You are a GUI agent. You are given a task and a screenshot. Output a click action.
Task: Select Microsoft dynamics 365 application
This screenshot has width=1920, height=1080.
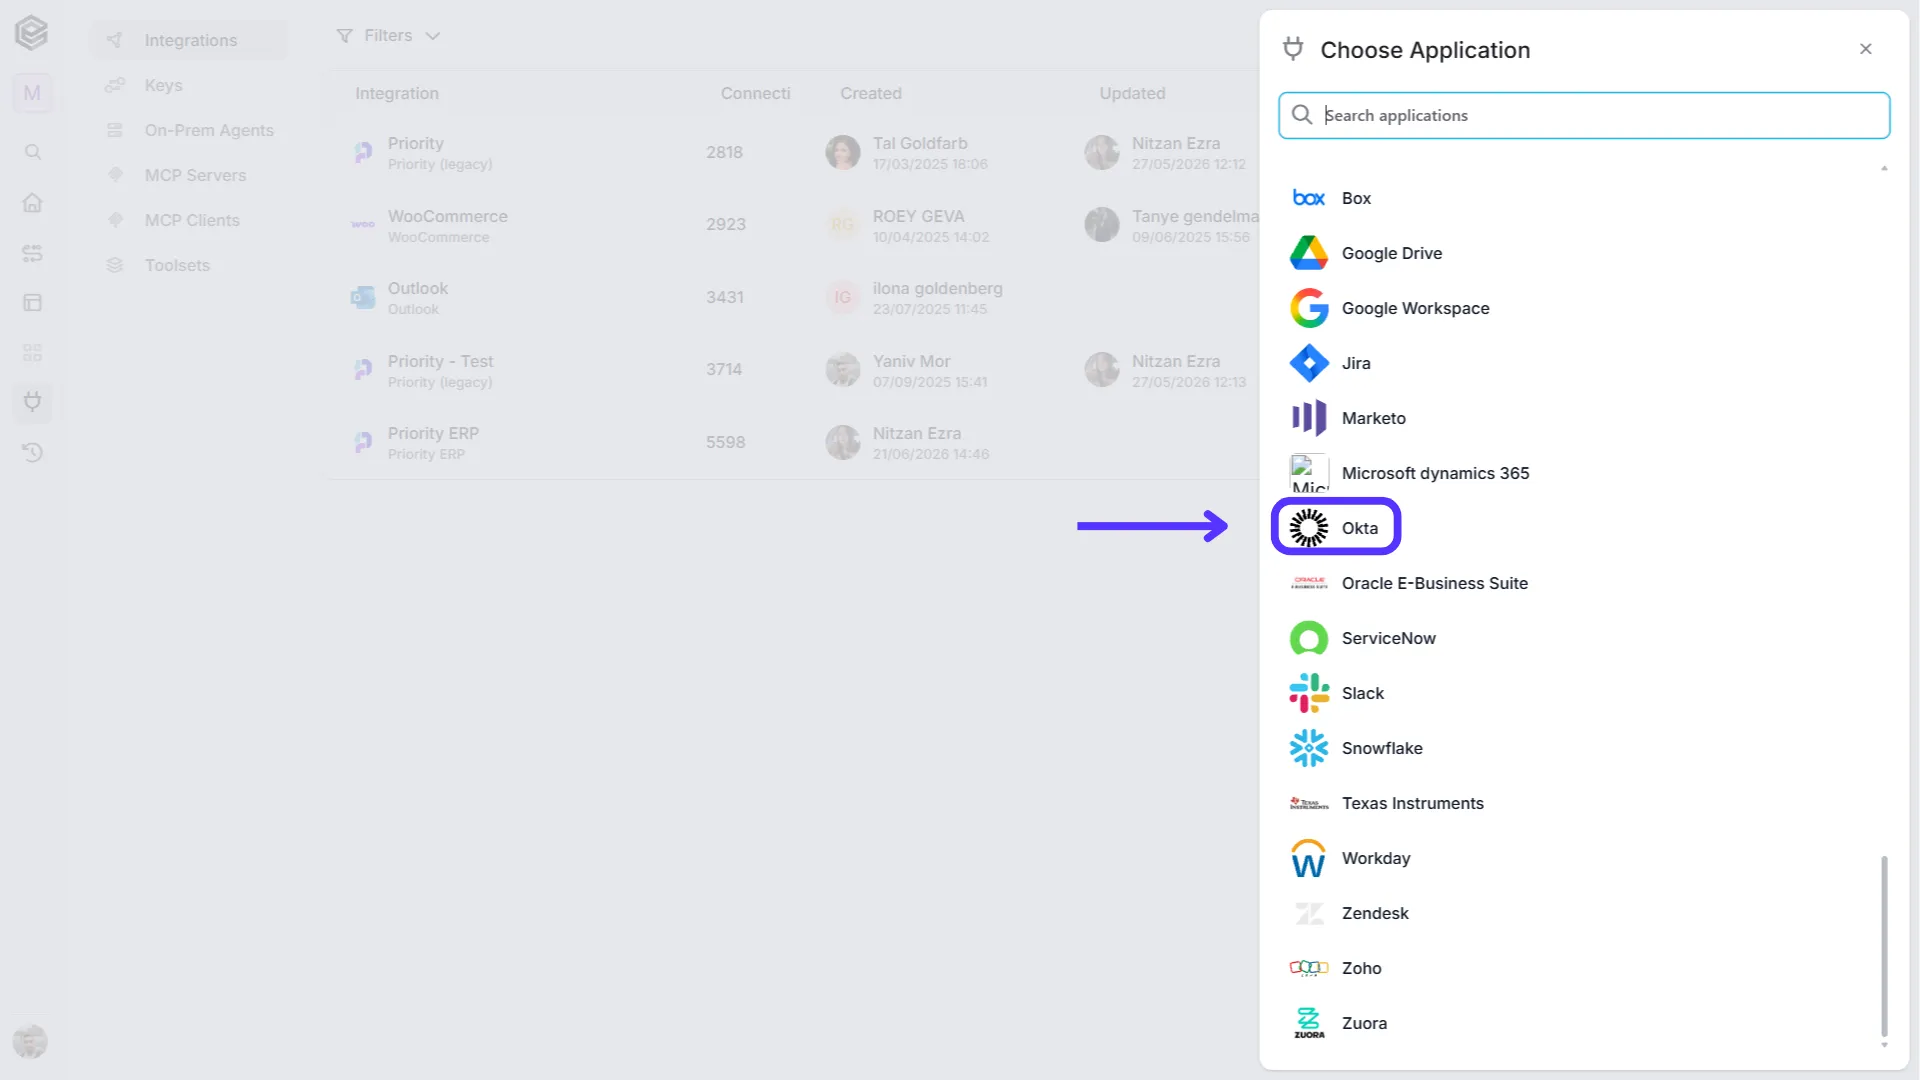[1583, 473]
